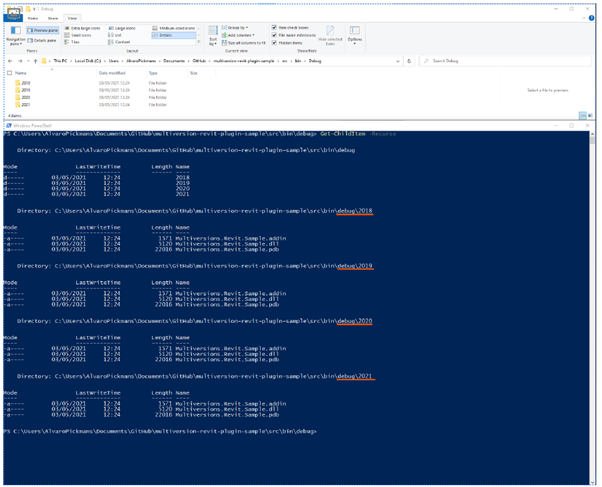
Task: Open the File tab
Action: tap(13, 17)
